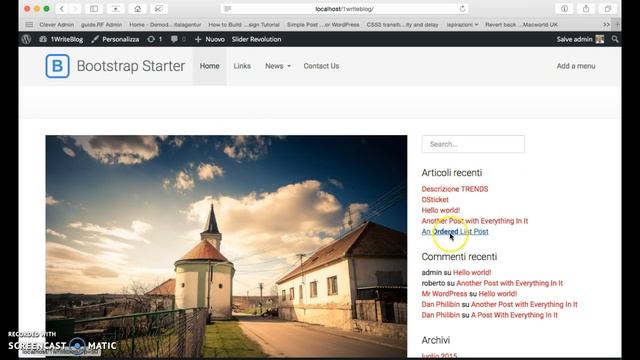The image size is (640, 360).
Task: Open the search magnifier in WordPress admin bar
Action: (615, 39)
